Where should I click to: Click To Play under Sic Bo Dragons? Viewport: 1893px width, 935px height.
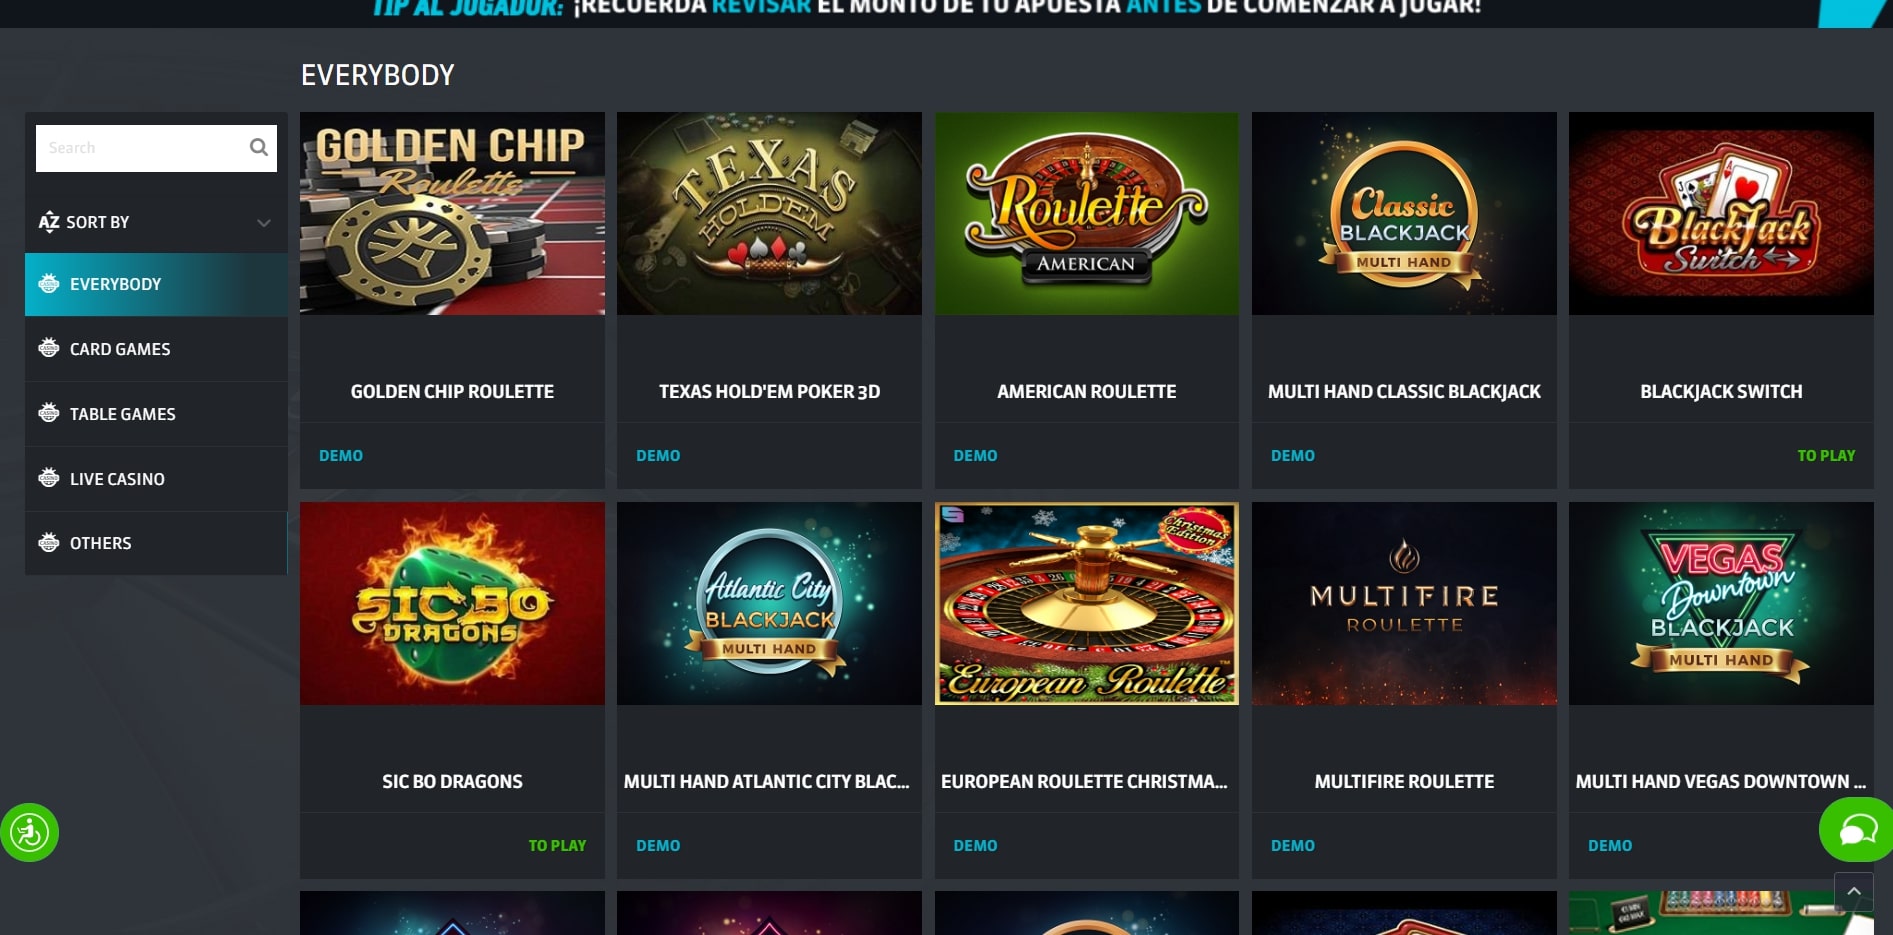pyautogui.click(x=557, y=845)
